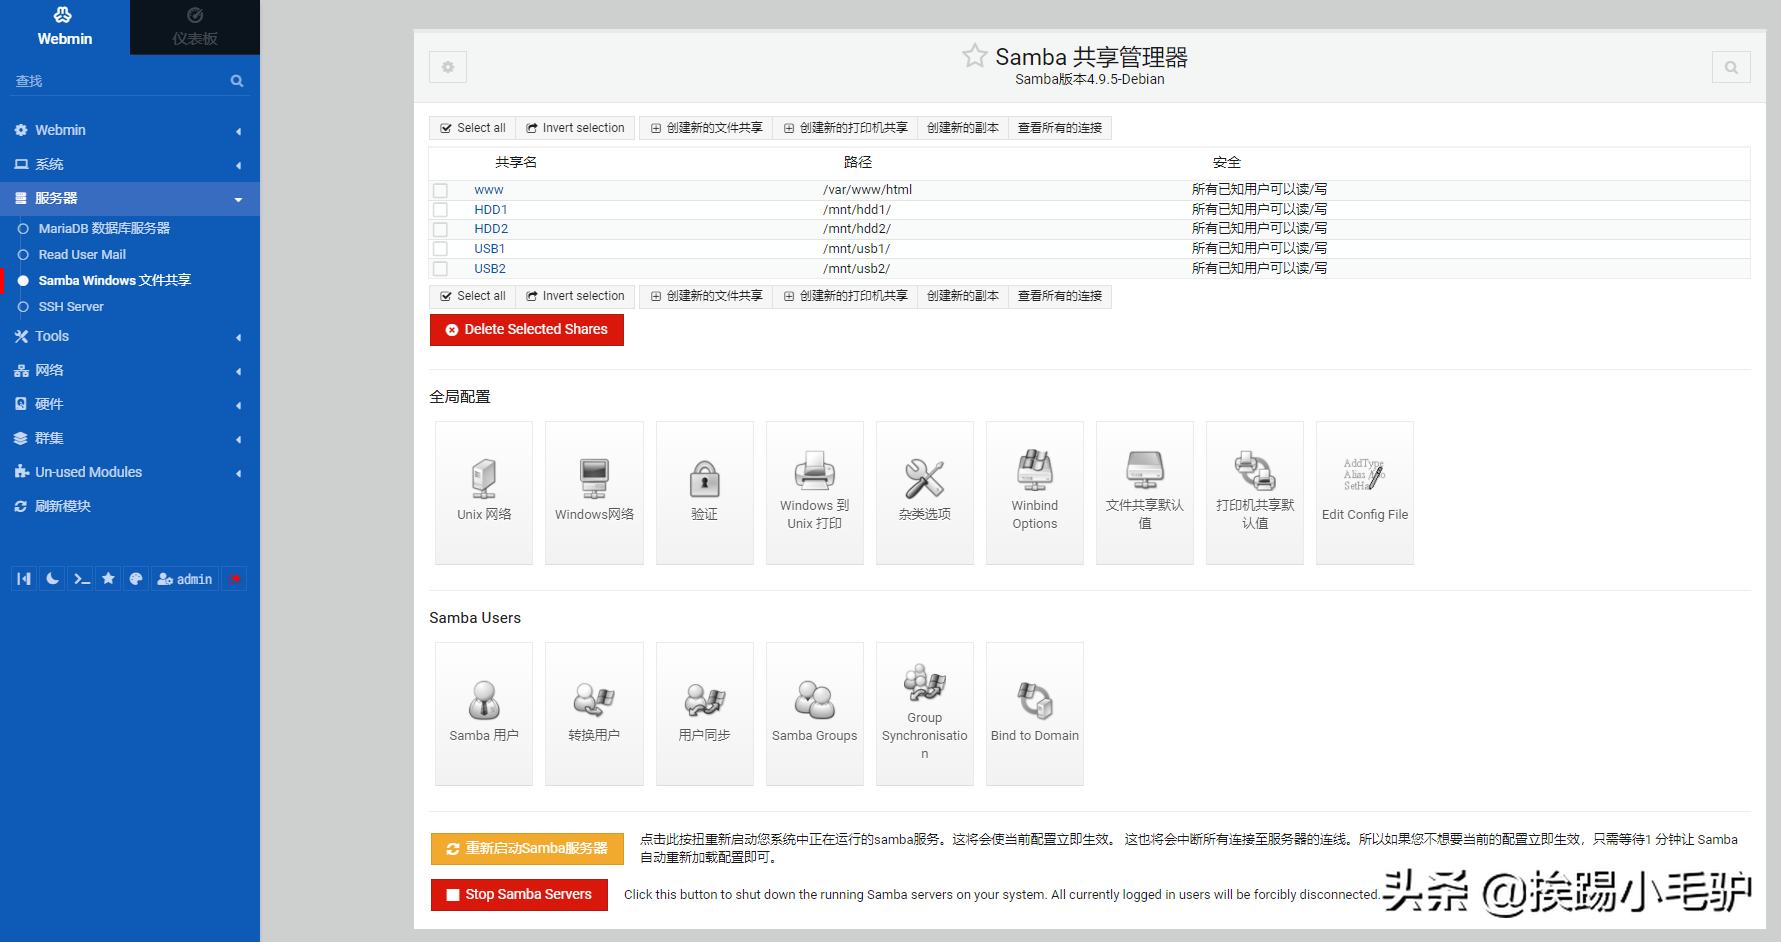Open the Unix 网络 configuration icon
Image resolution: width=1781 pixels, height=942 pixels.
[484, 492]
